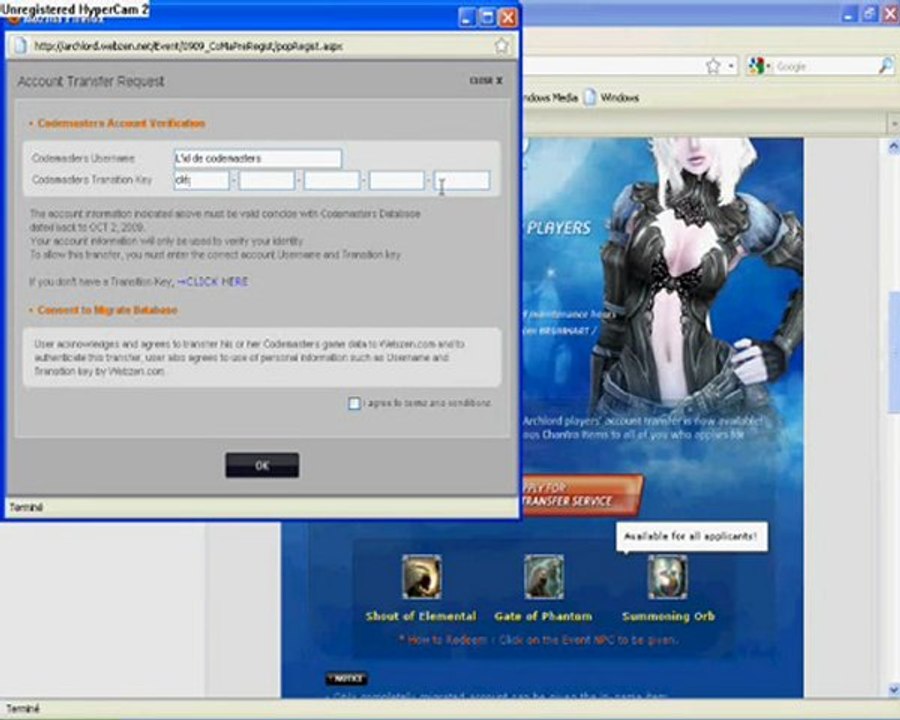Click the bookmark star in popup address bar
This screenshot has width=900, height=720.
tap(501, 45)
